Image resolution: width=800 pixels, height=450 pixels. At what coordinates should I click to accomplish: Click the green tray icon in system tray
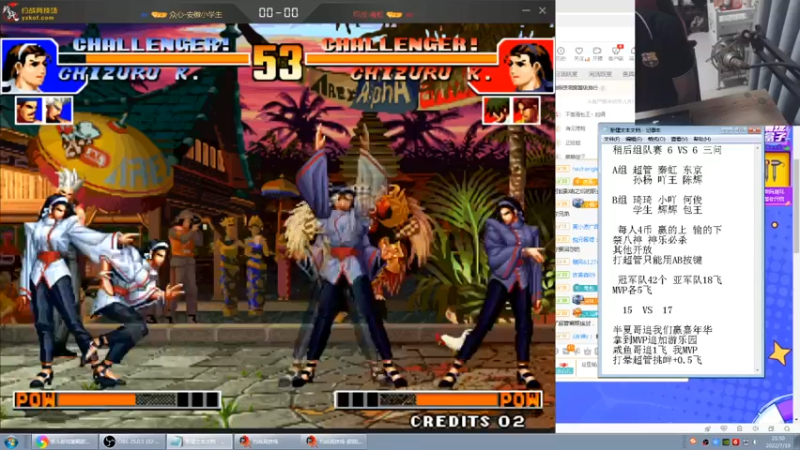[x=726, y=442]
